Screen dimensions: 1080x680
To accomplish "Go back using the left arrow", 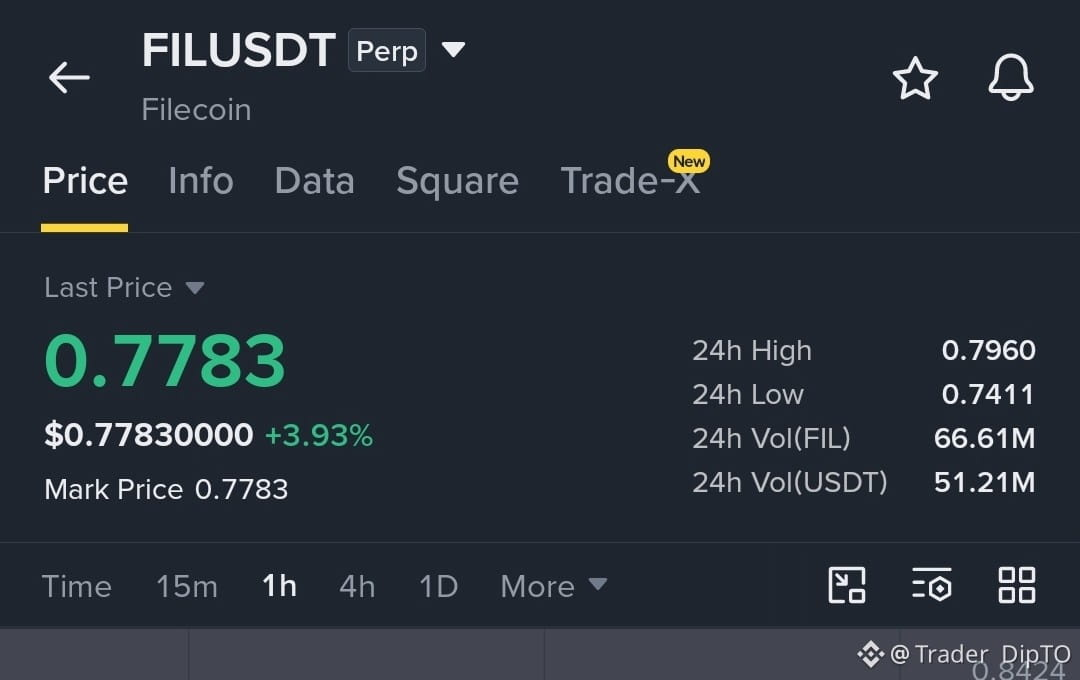I will click(x=69, y=76).
